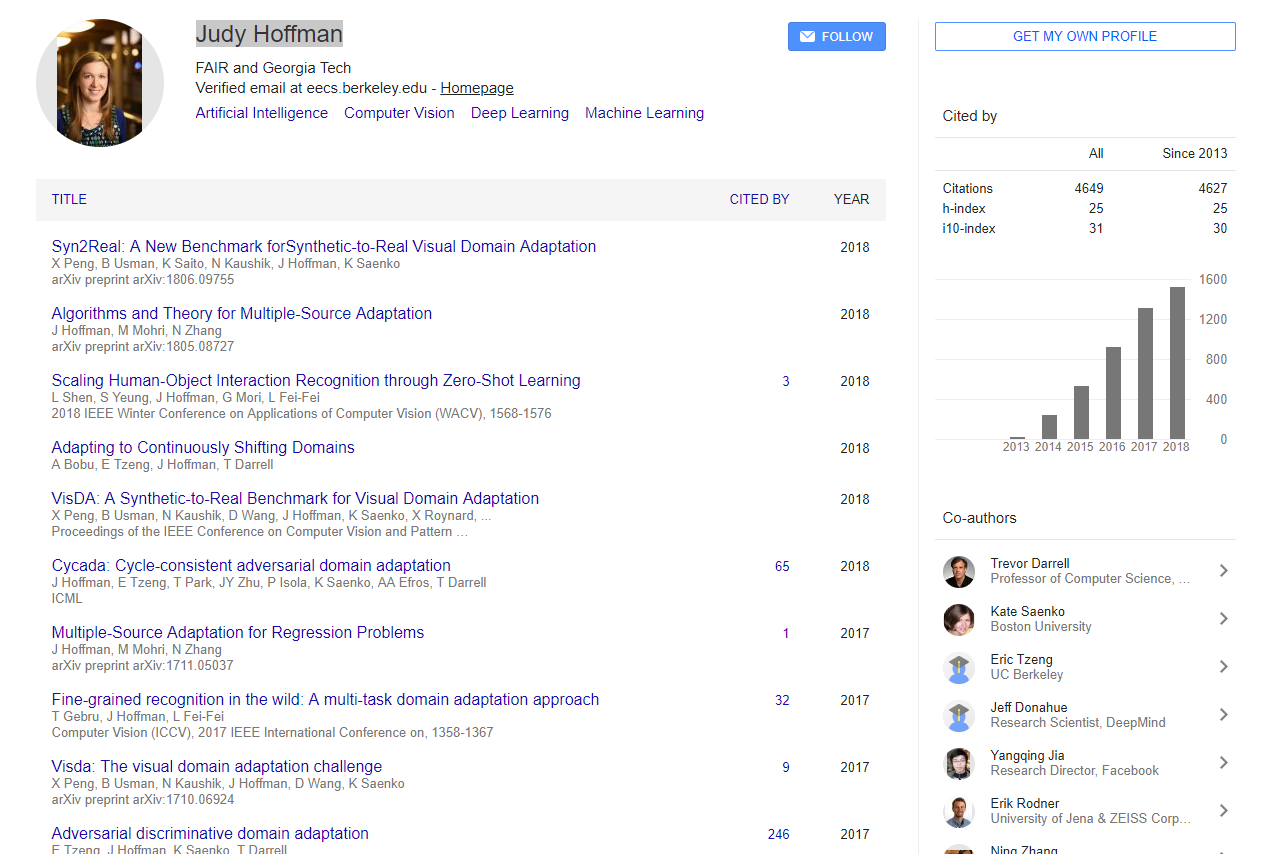
Task: Sort publications by Cited By column
Action: point(759,199)
